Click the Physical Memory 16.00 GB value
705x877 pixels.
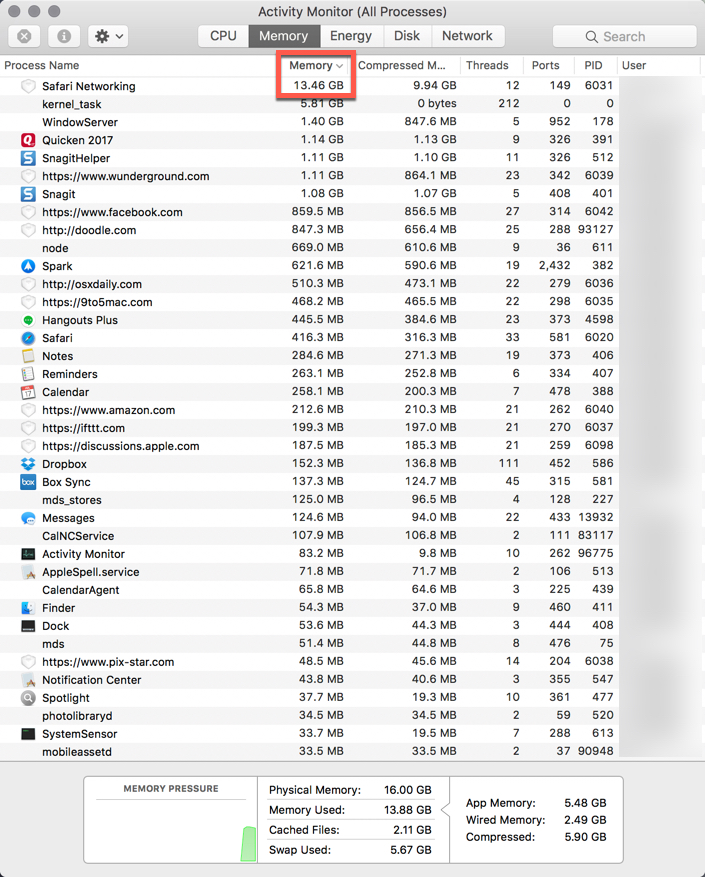point(407,790)
